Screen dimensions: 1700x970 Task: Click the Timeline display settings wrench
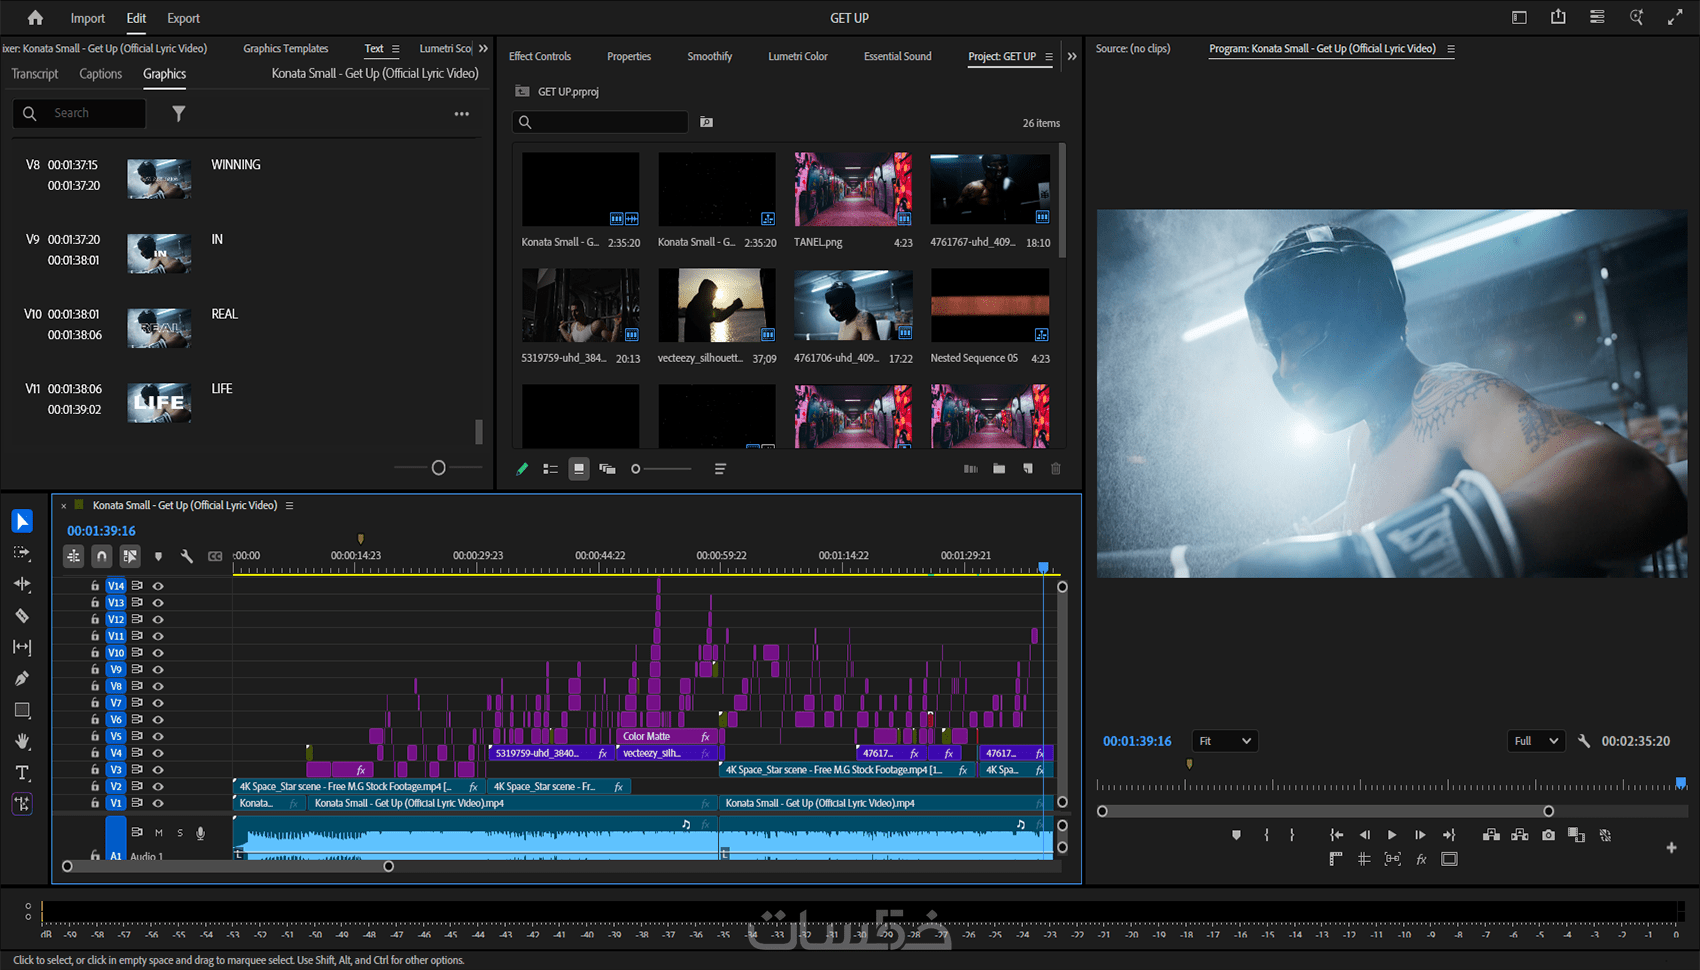(186, 556)
